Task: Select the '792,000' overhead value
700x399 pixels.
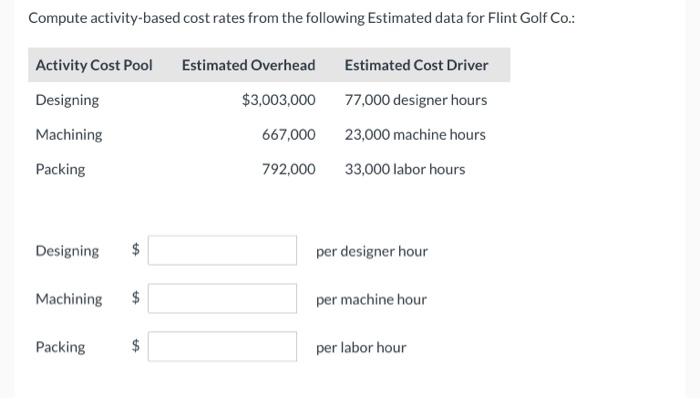Action: 288,170
